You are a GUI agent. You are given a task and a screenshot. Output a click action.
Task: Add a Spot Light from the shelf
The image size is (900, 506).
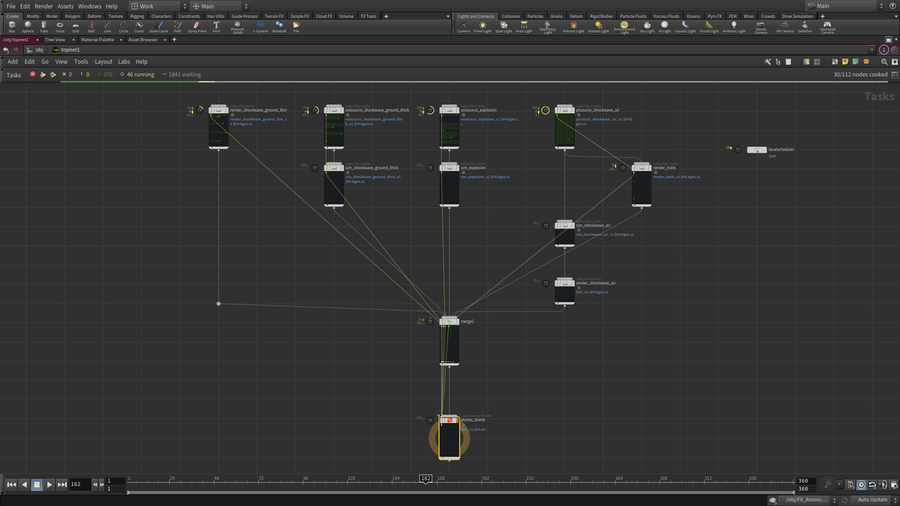(503, 28)
